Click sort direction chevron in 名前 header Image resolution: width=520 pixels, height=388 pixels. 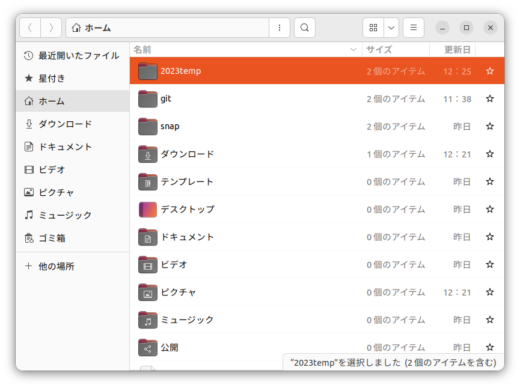(353, 50)
